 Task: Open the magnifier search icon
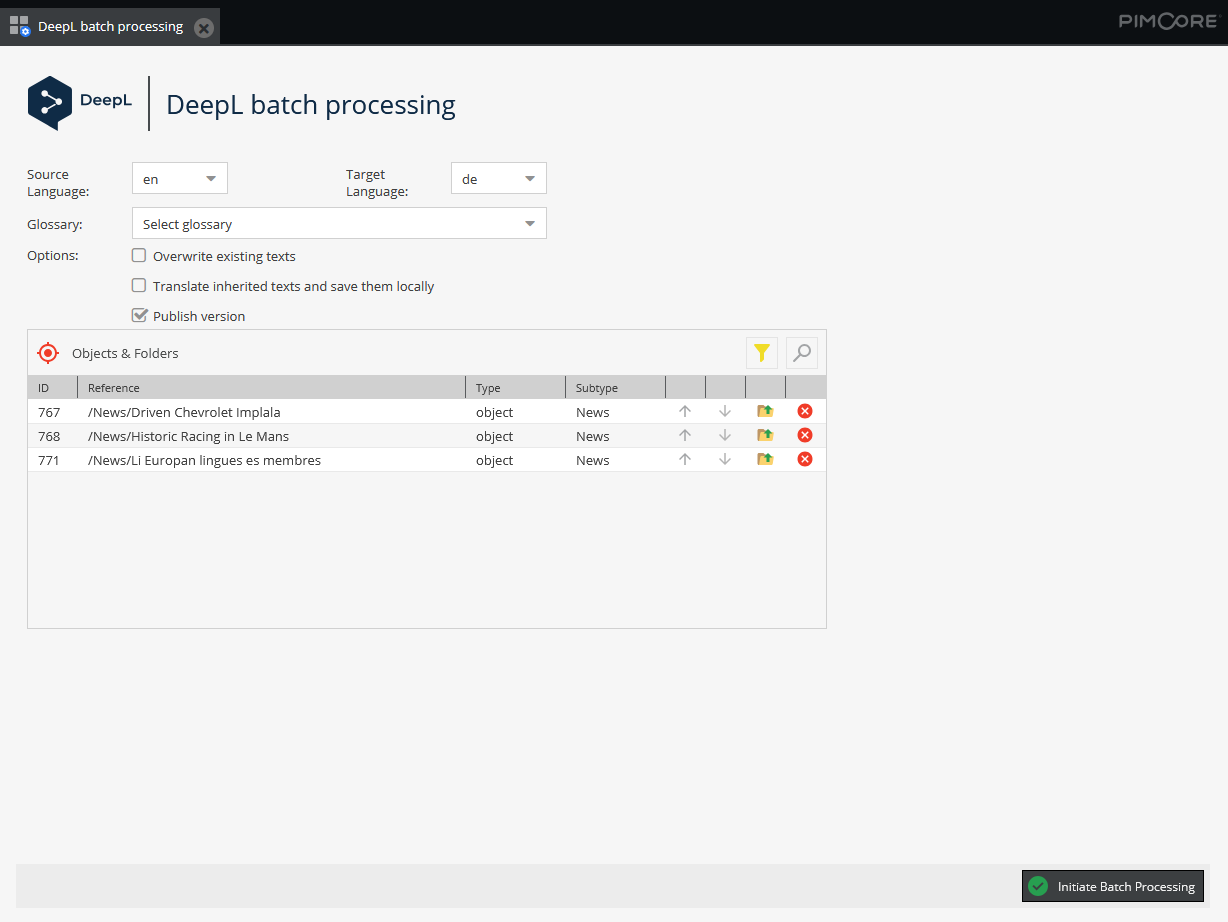(802, 353)
